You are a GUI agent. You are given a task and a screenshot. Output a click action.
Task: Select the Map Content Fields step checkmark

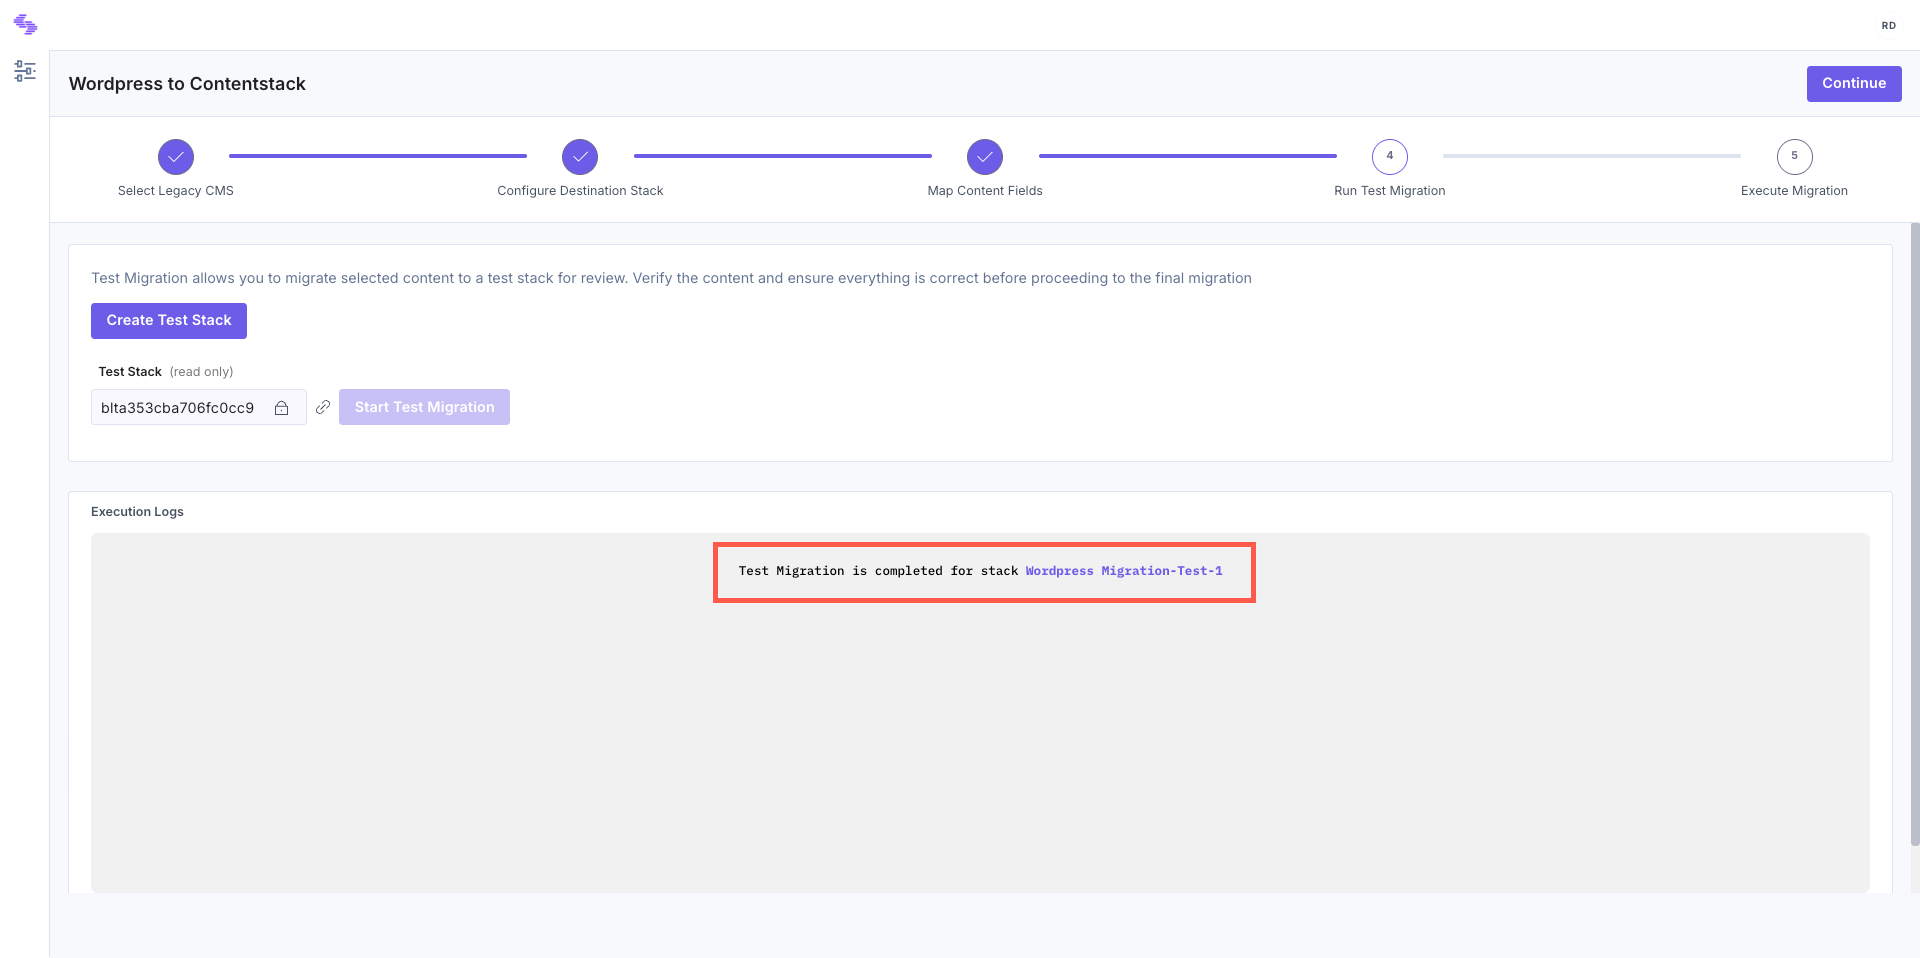(x=985, y=157)
